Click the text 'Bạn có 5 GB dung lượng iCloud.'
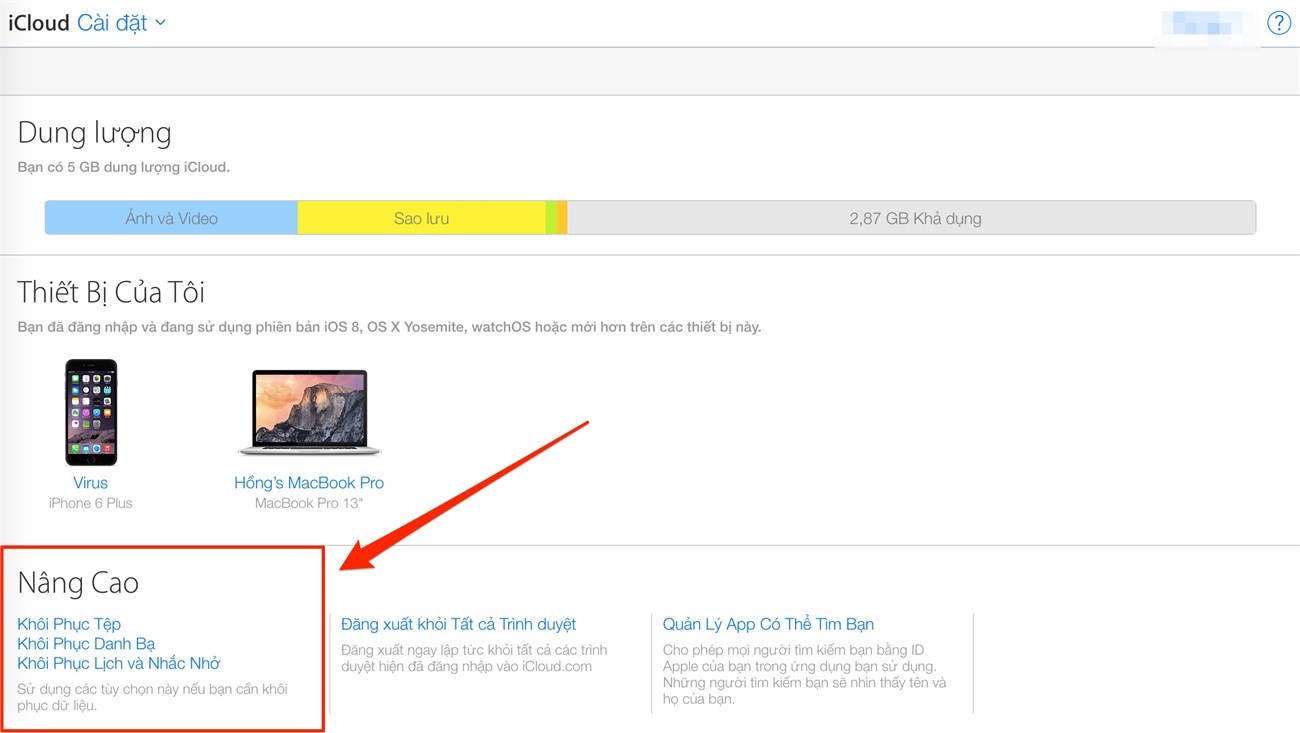 124,167
